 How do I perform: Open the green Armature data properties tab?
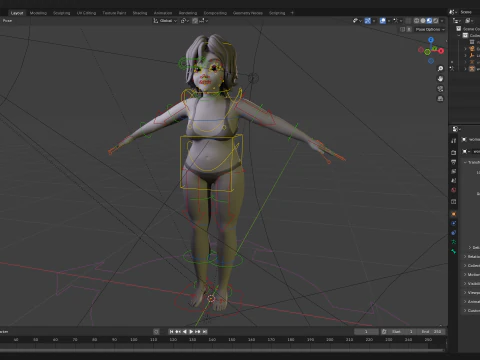[453, 242]
